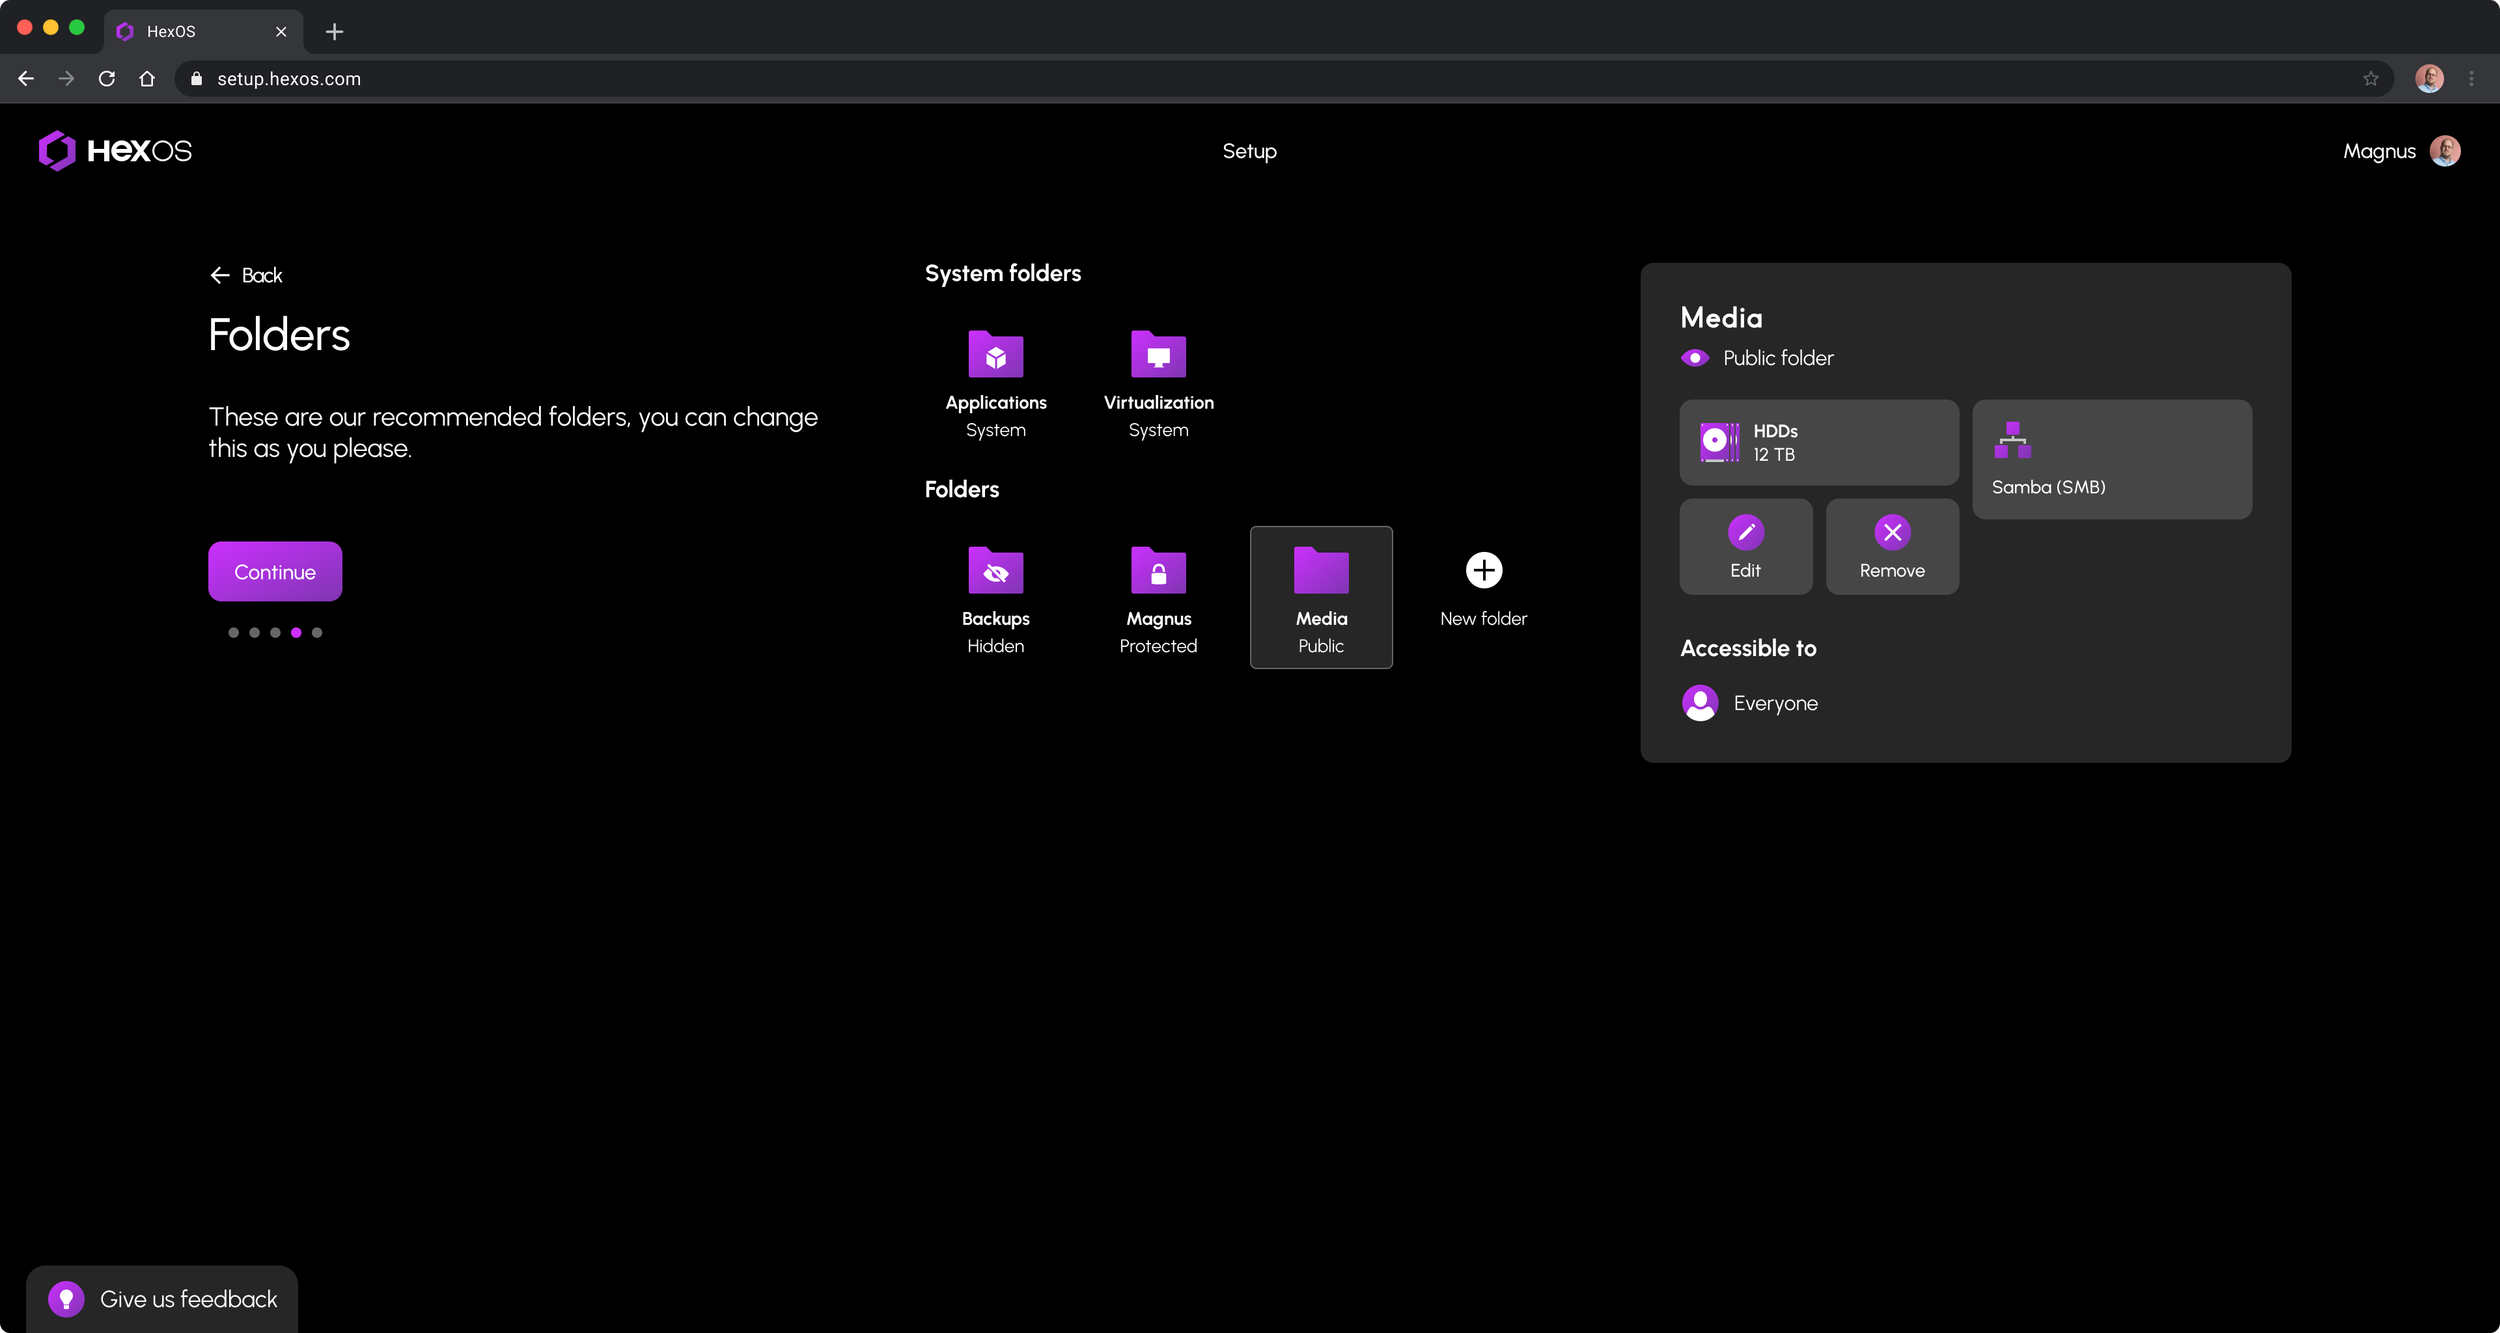Click the HexOS logo

(115, 151)
